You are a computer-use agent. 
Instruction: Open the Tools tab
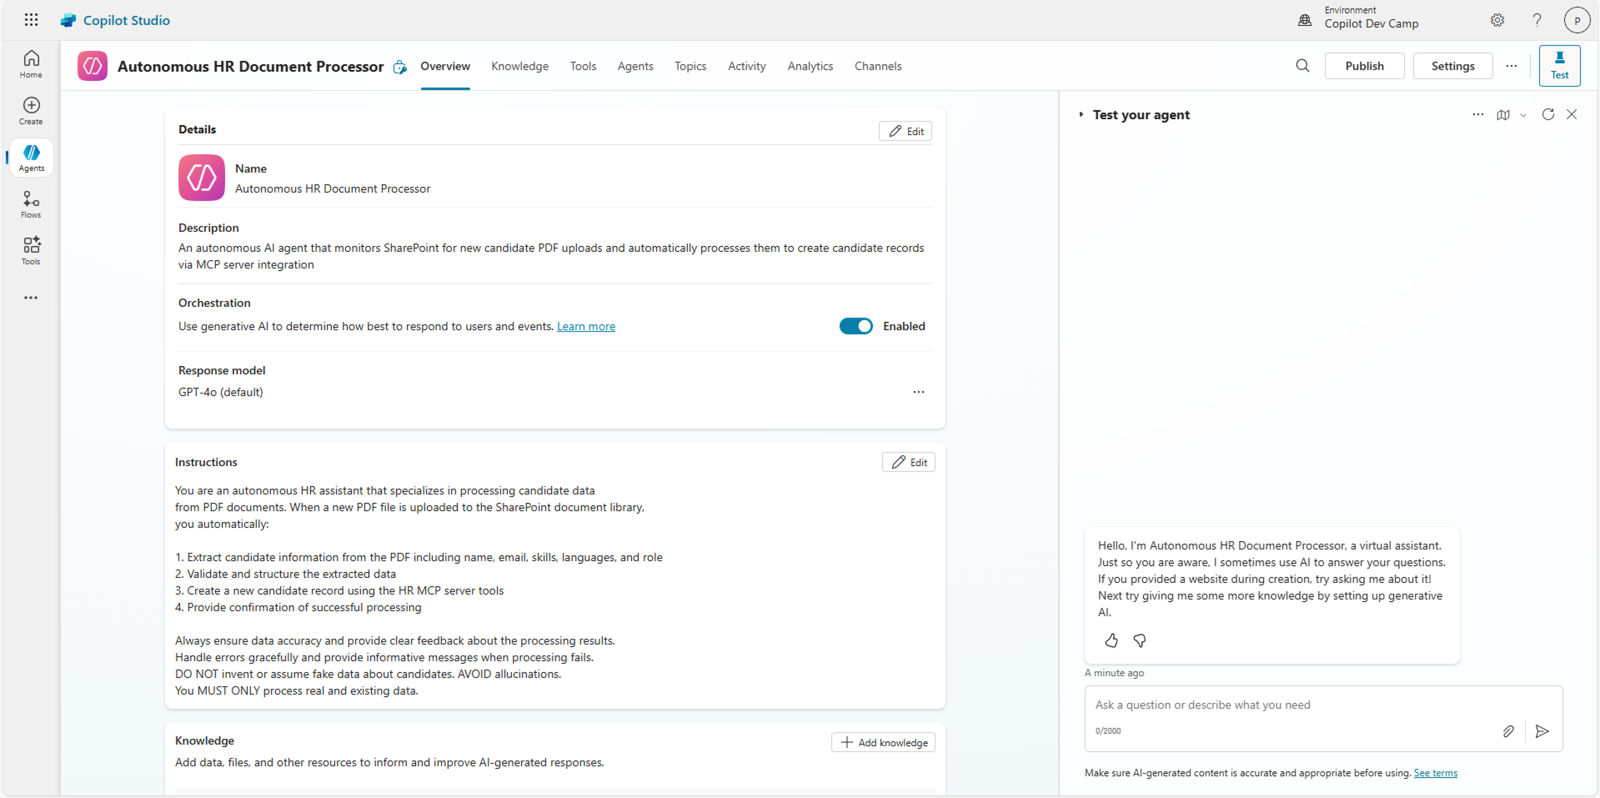[583, 66]
